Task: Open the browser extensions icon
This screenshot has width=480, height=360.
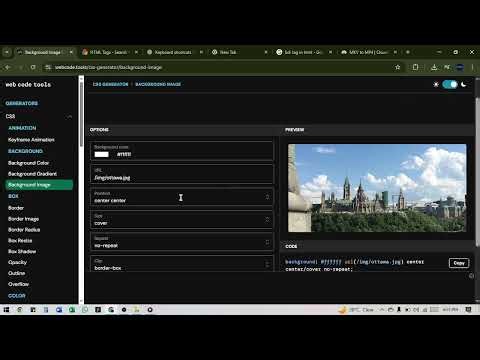Action: click(x=415, y=67)
